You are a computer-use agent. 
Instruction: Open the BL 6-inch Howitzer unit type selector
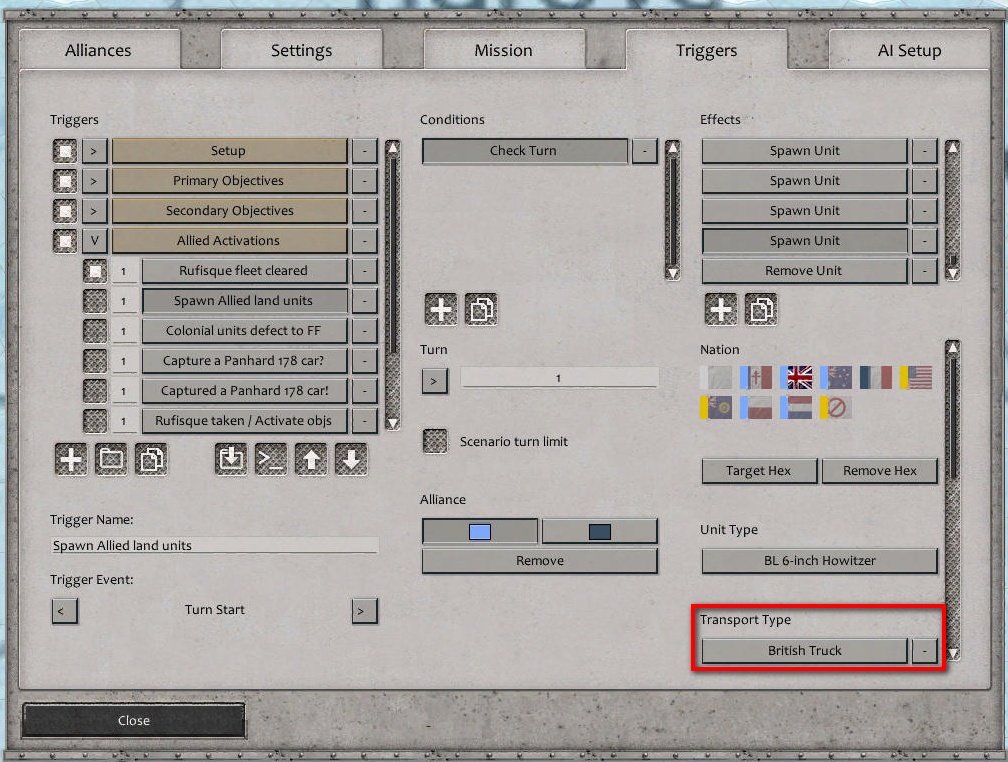(x=820, y=561)
